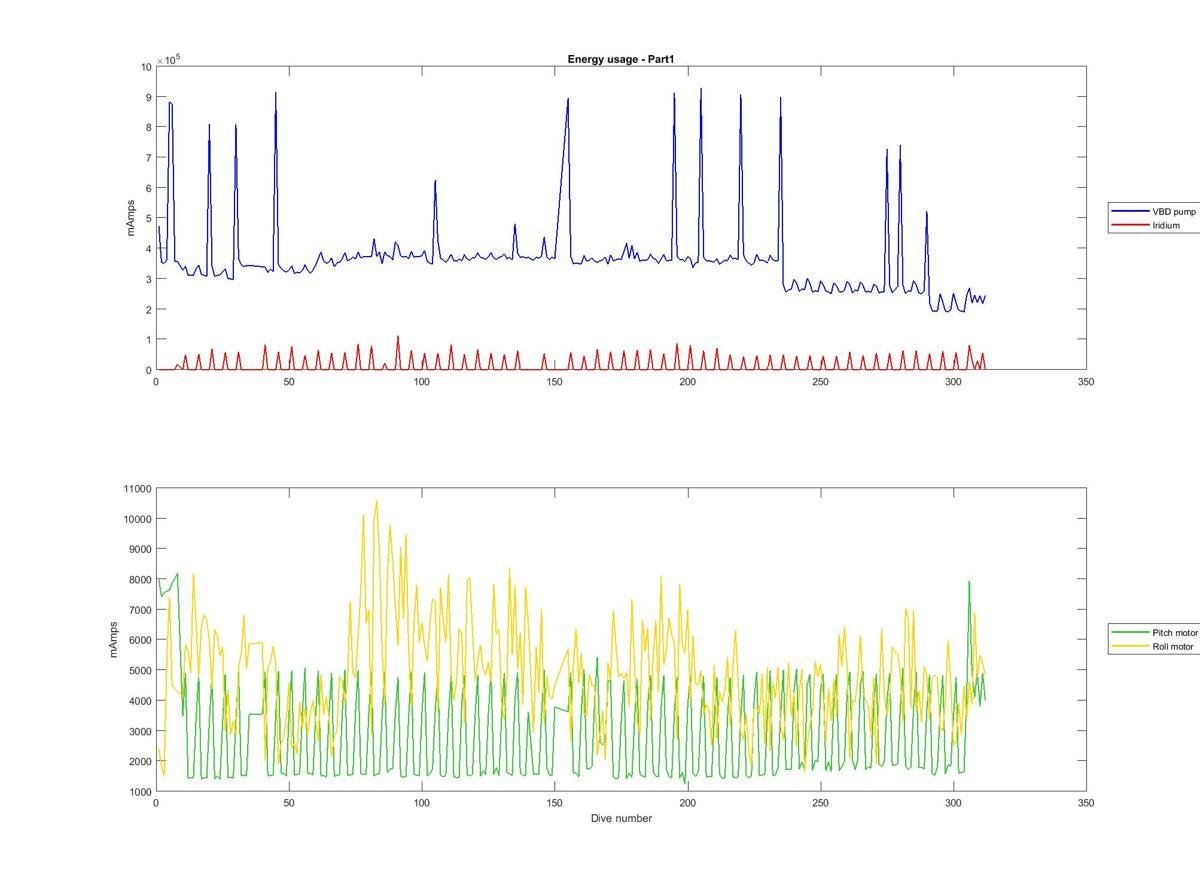Click y-axis tick "7" on the energy usage plot
This screenshot has width=1200, height=889.
coord(148,158)
